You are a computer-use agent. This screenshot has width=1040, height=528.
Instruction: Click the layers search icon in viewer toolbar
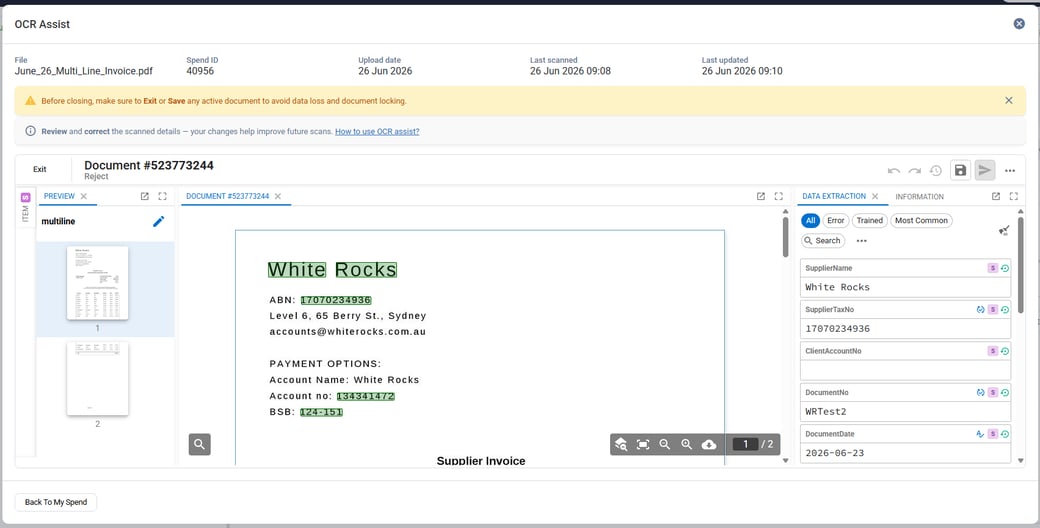tap(621, 444)
